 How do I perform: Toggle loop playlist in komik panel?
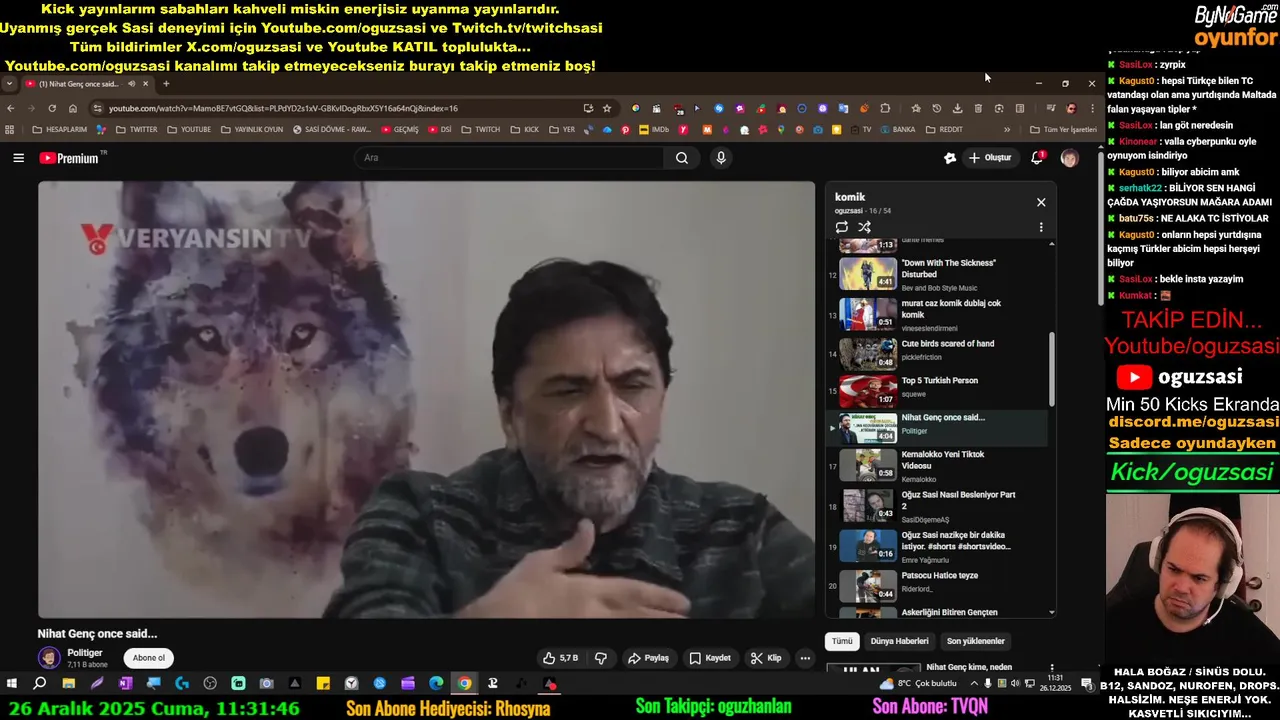(842, 227)
